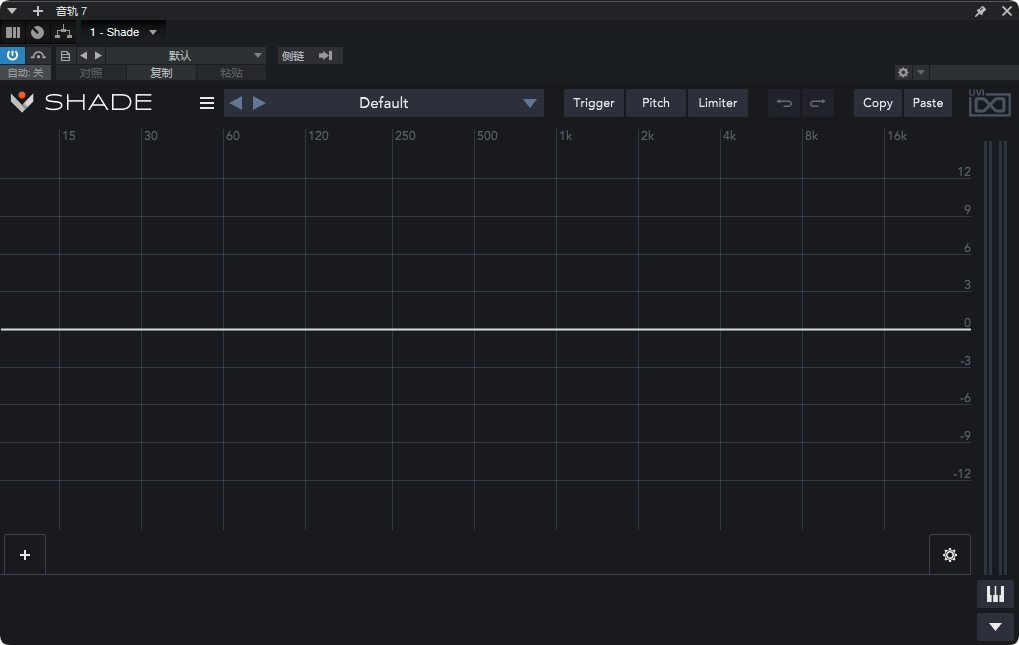1019x645 pixels.
Task: Click the 16k frequency label
Action: [x=897, y=136]
